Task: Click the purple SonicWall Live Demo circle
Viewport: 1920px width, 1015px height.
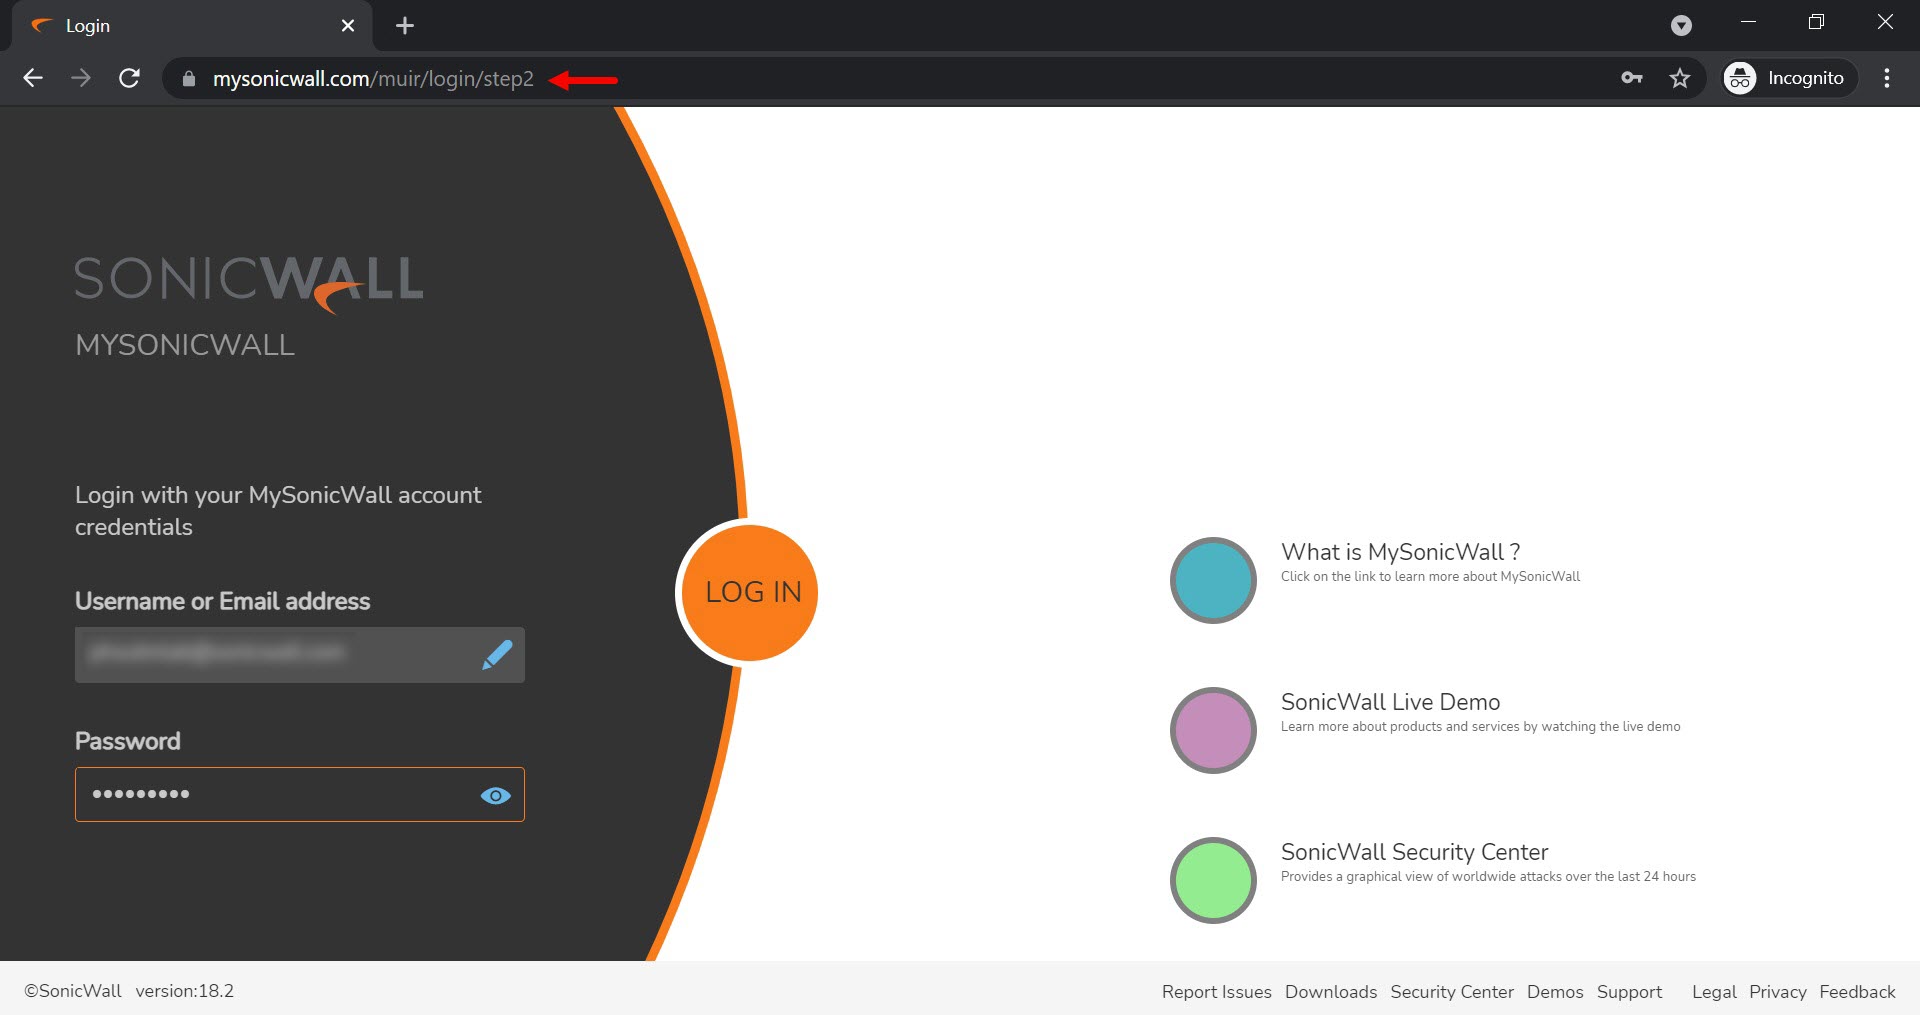Action: click(x=1213, y=730)
